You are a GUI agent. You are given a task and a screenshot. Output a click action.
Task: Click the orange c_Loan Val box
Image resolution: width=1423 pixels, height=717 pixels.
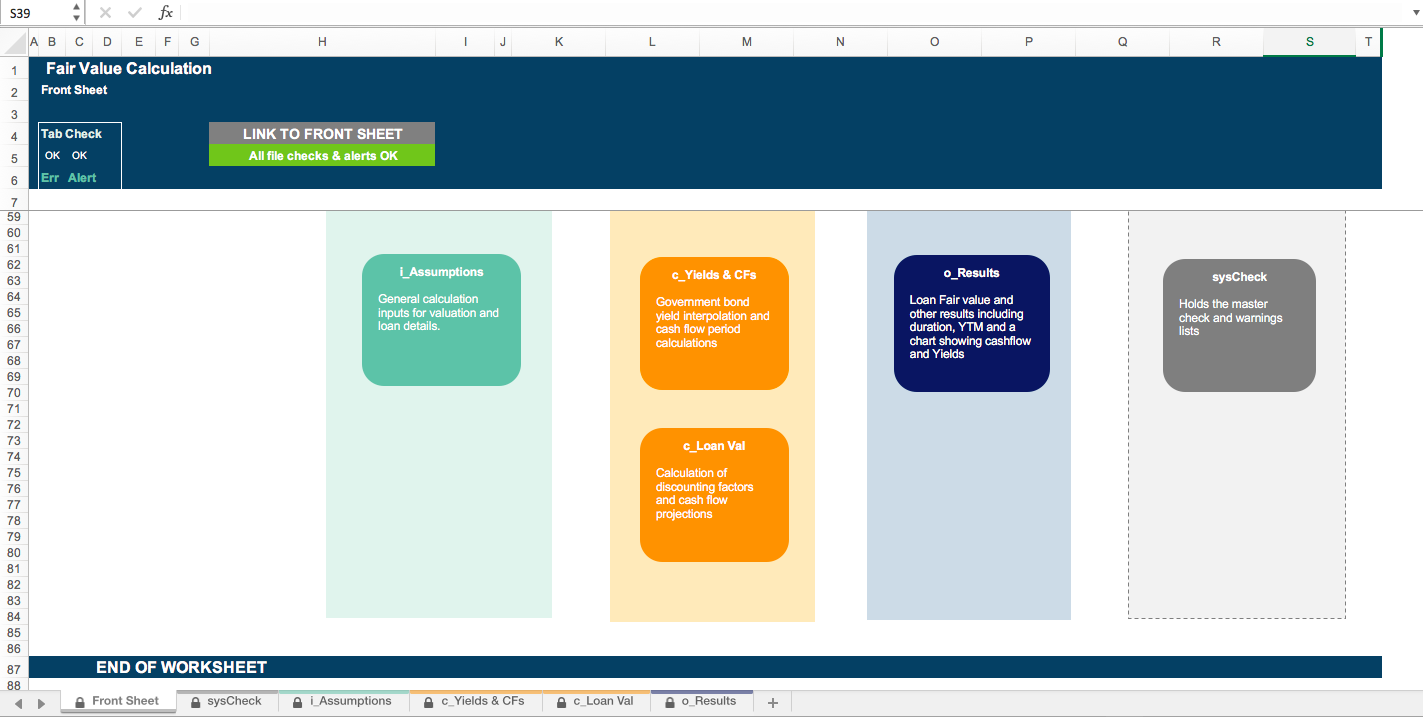714,495
